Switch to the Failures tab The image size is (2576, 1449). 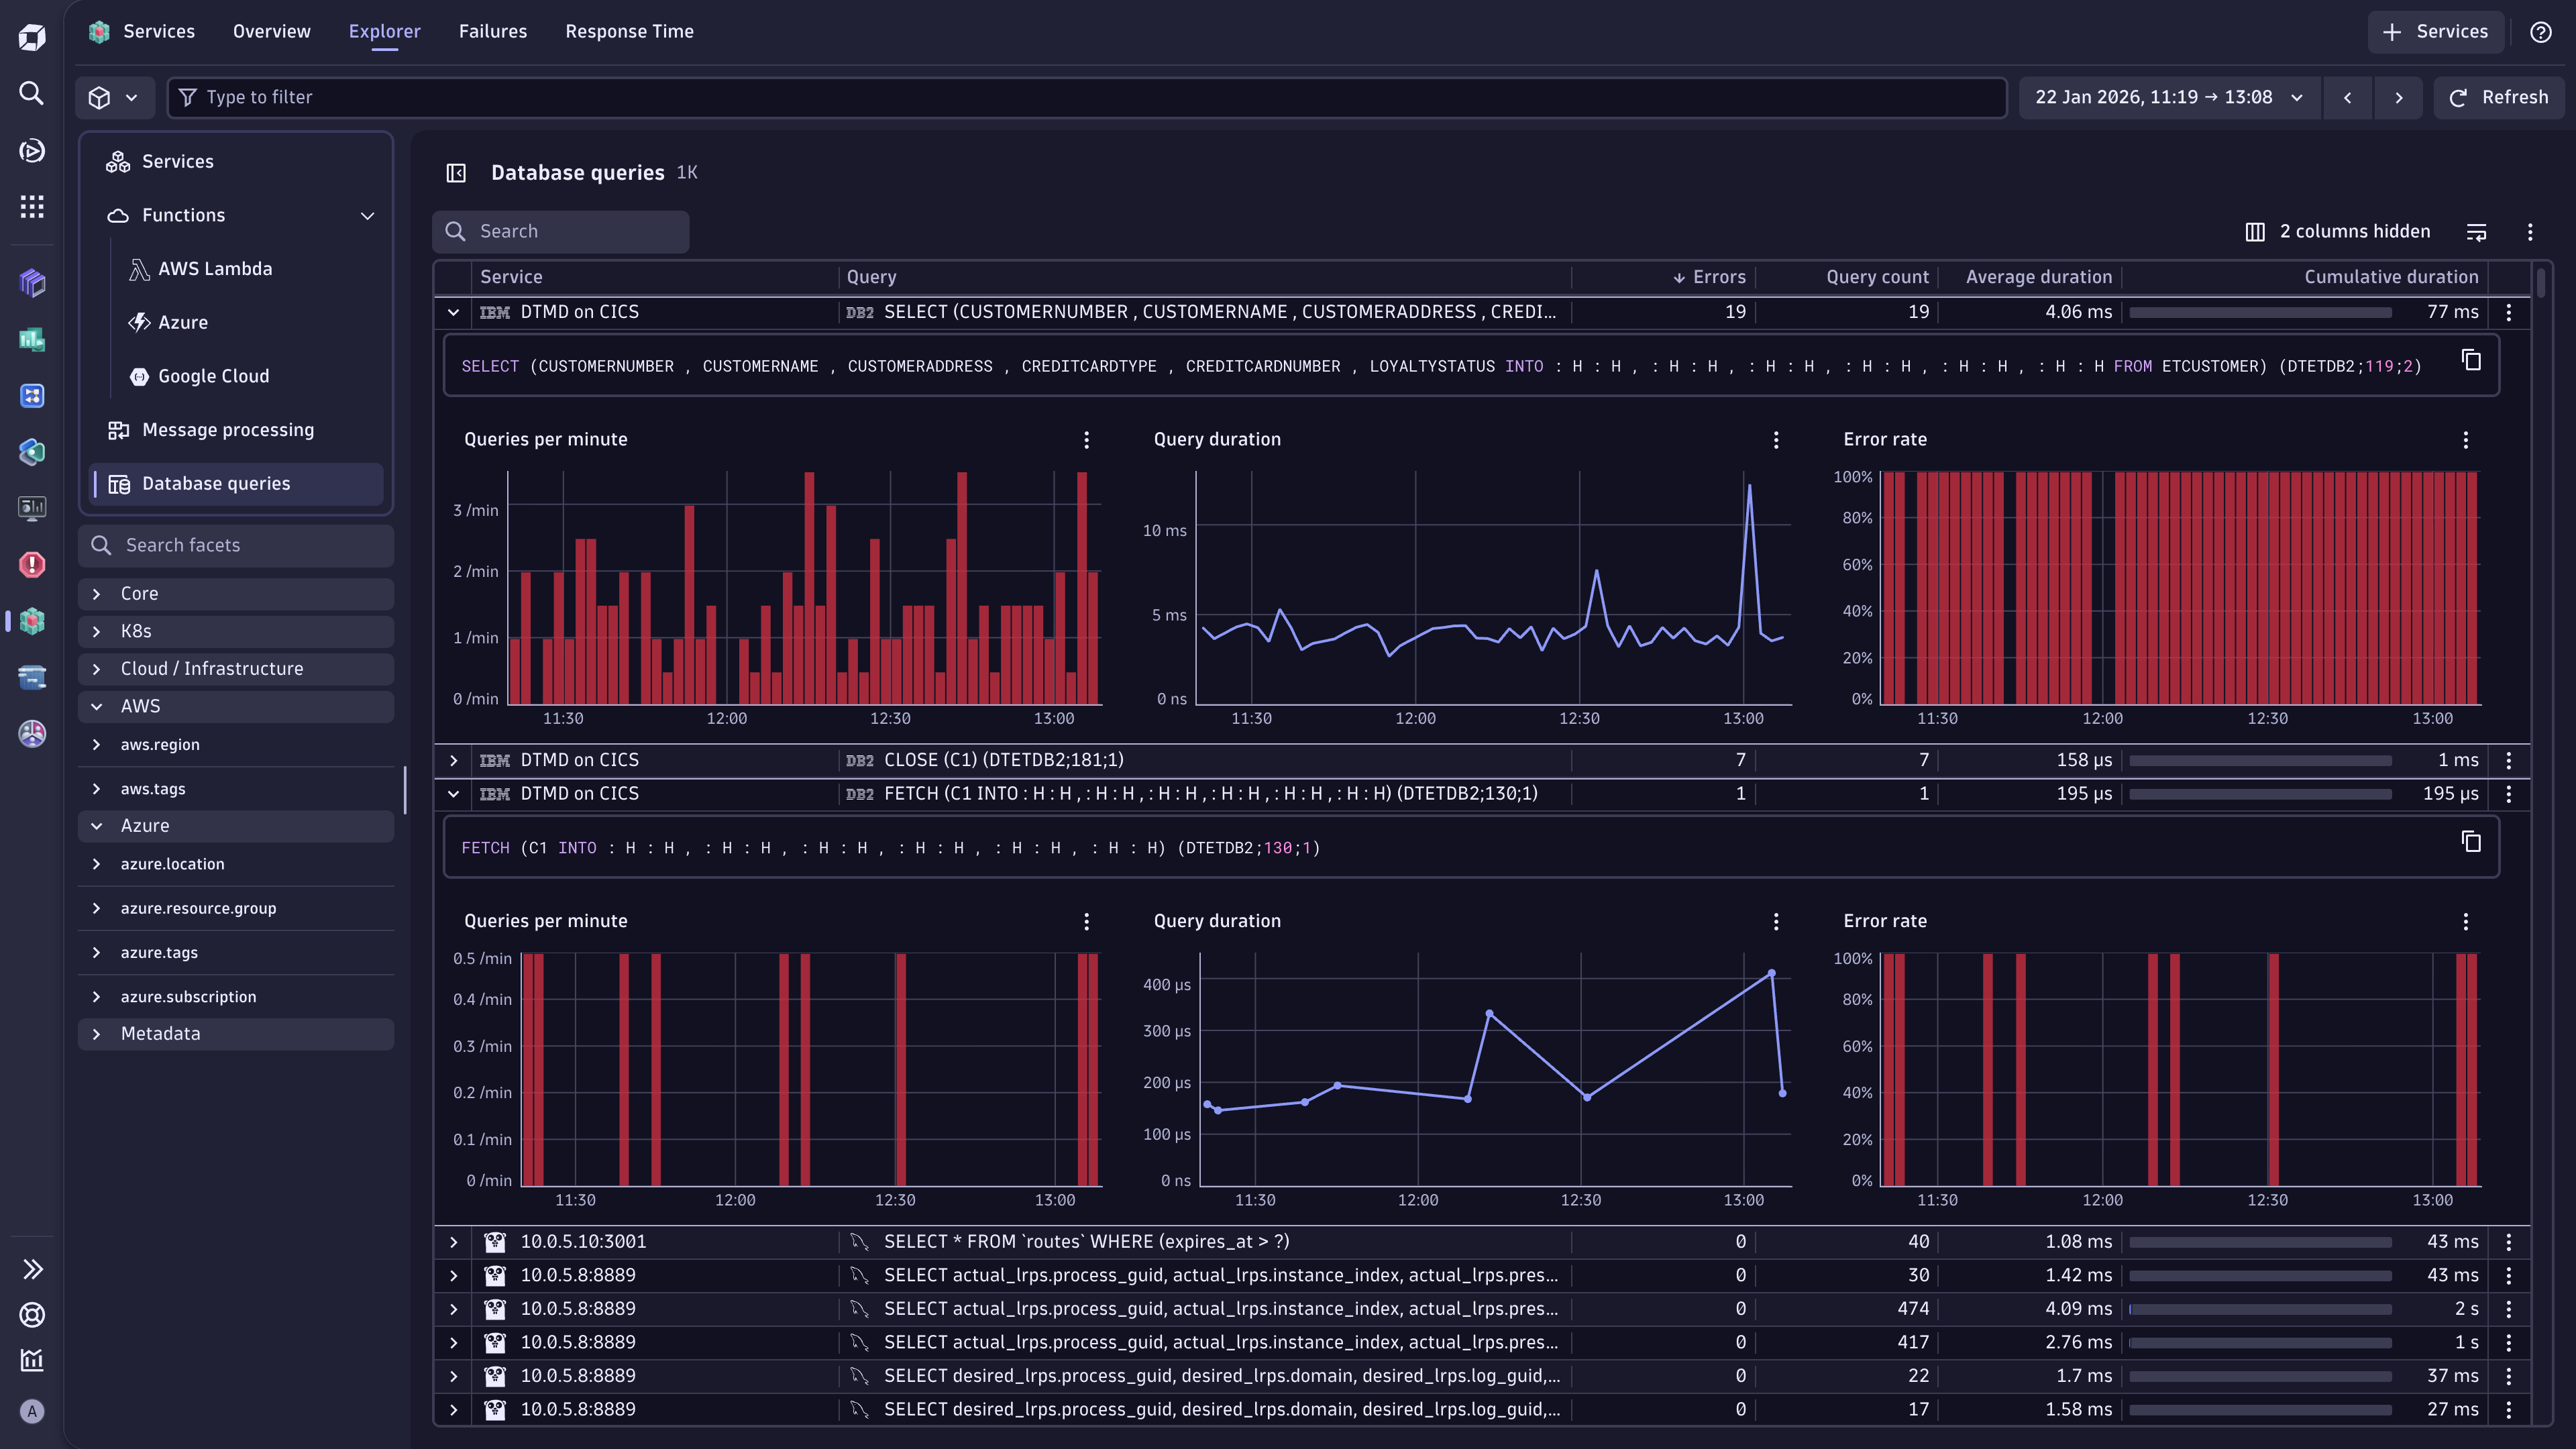point(492,32)
